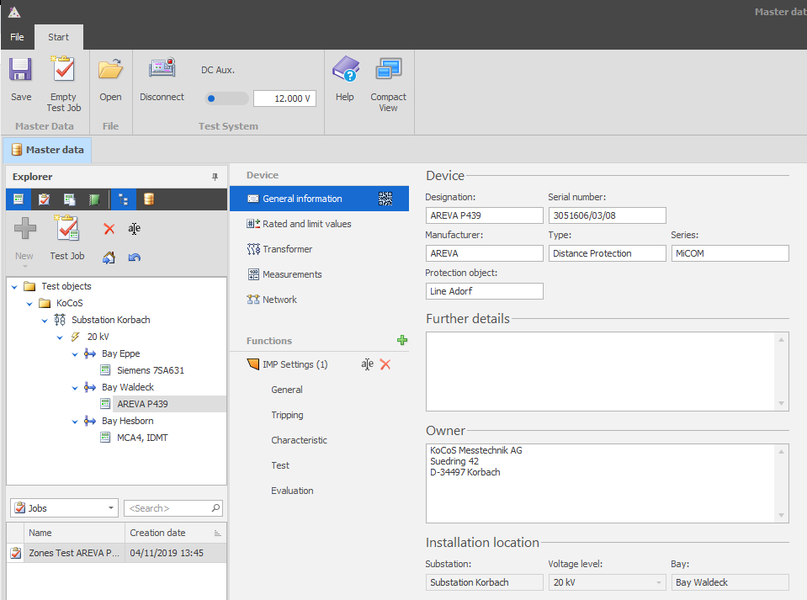
Task: Delete selected item with Explorer red X
Action: pyautogui.click(x=109, y=228)
